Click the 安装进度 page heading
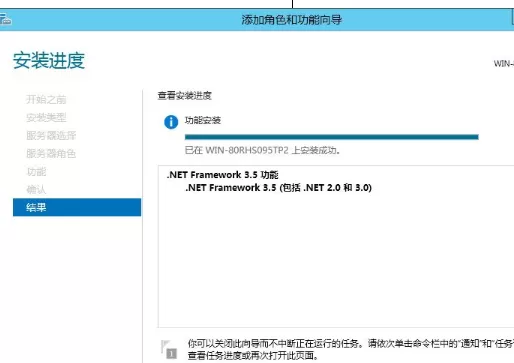The image size is (514, 363). pos(49,61)
